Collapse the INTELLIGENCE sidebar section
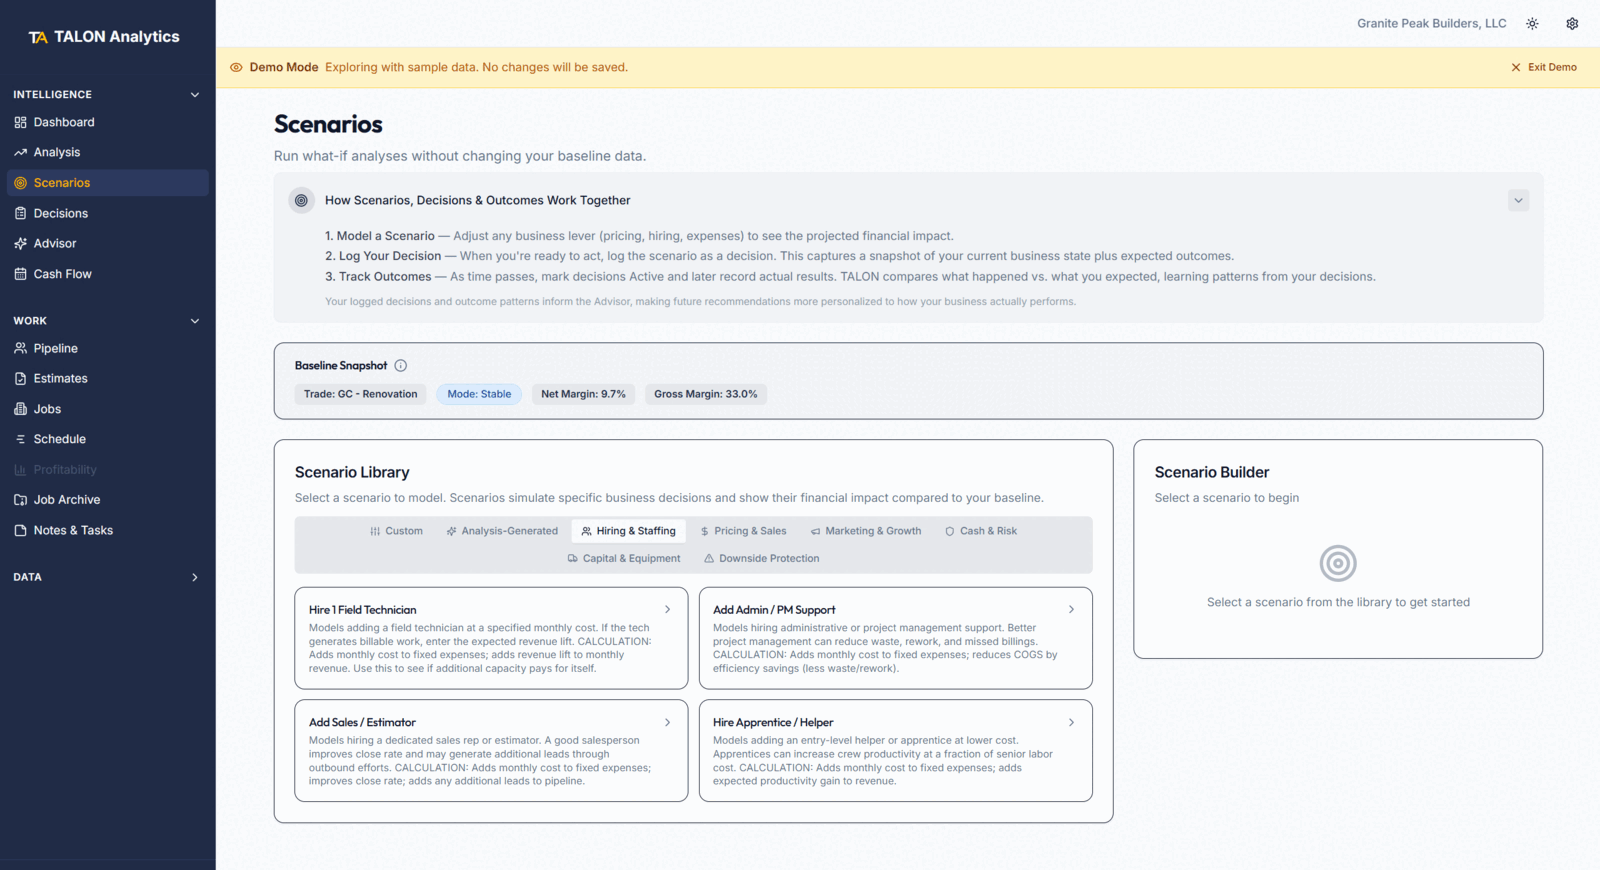 coord(195,95)
